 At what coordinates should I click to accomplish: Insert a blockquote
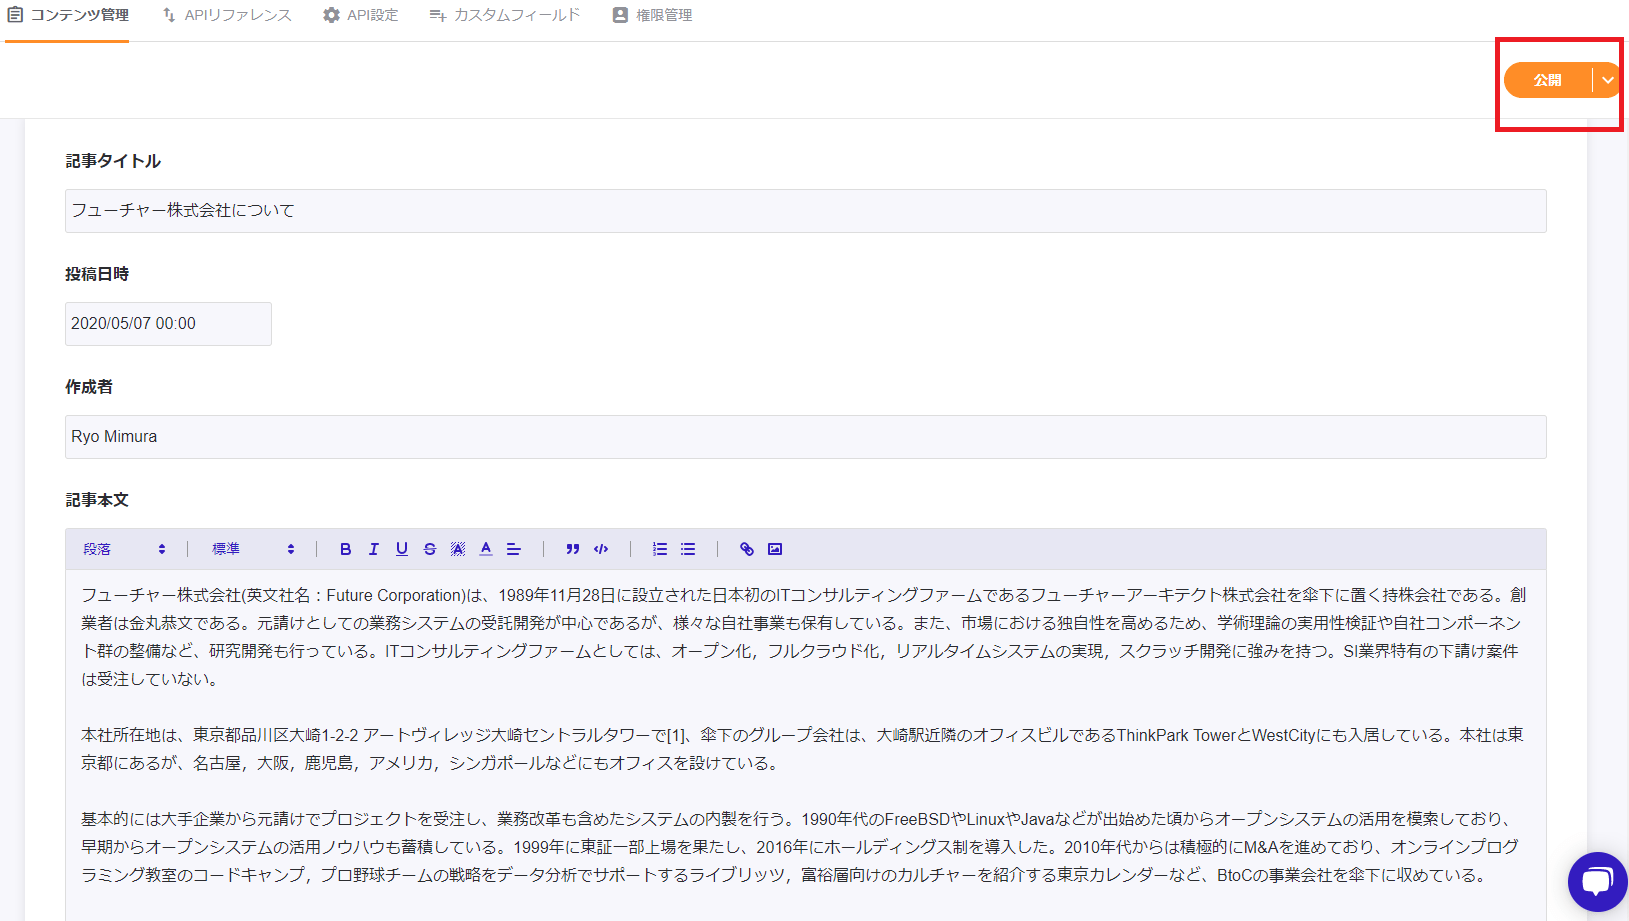pos(572,549)
